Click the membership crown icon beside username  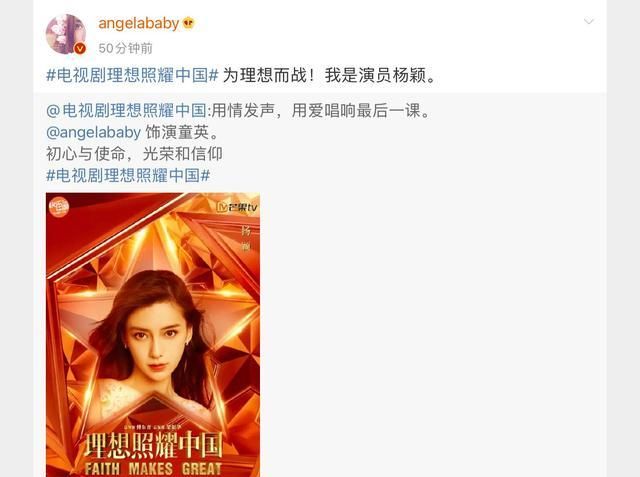pos(188,23)
